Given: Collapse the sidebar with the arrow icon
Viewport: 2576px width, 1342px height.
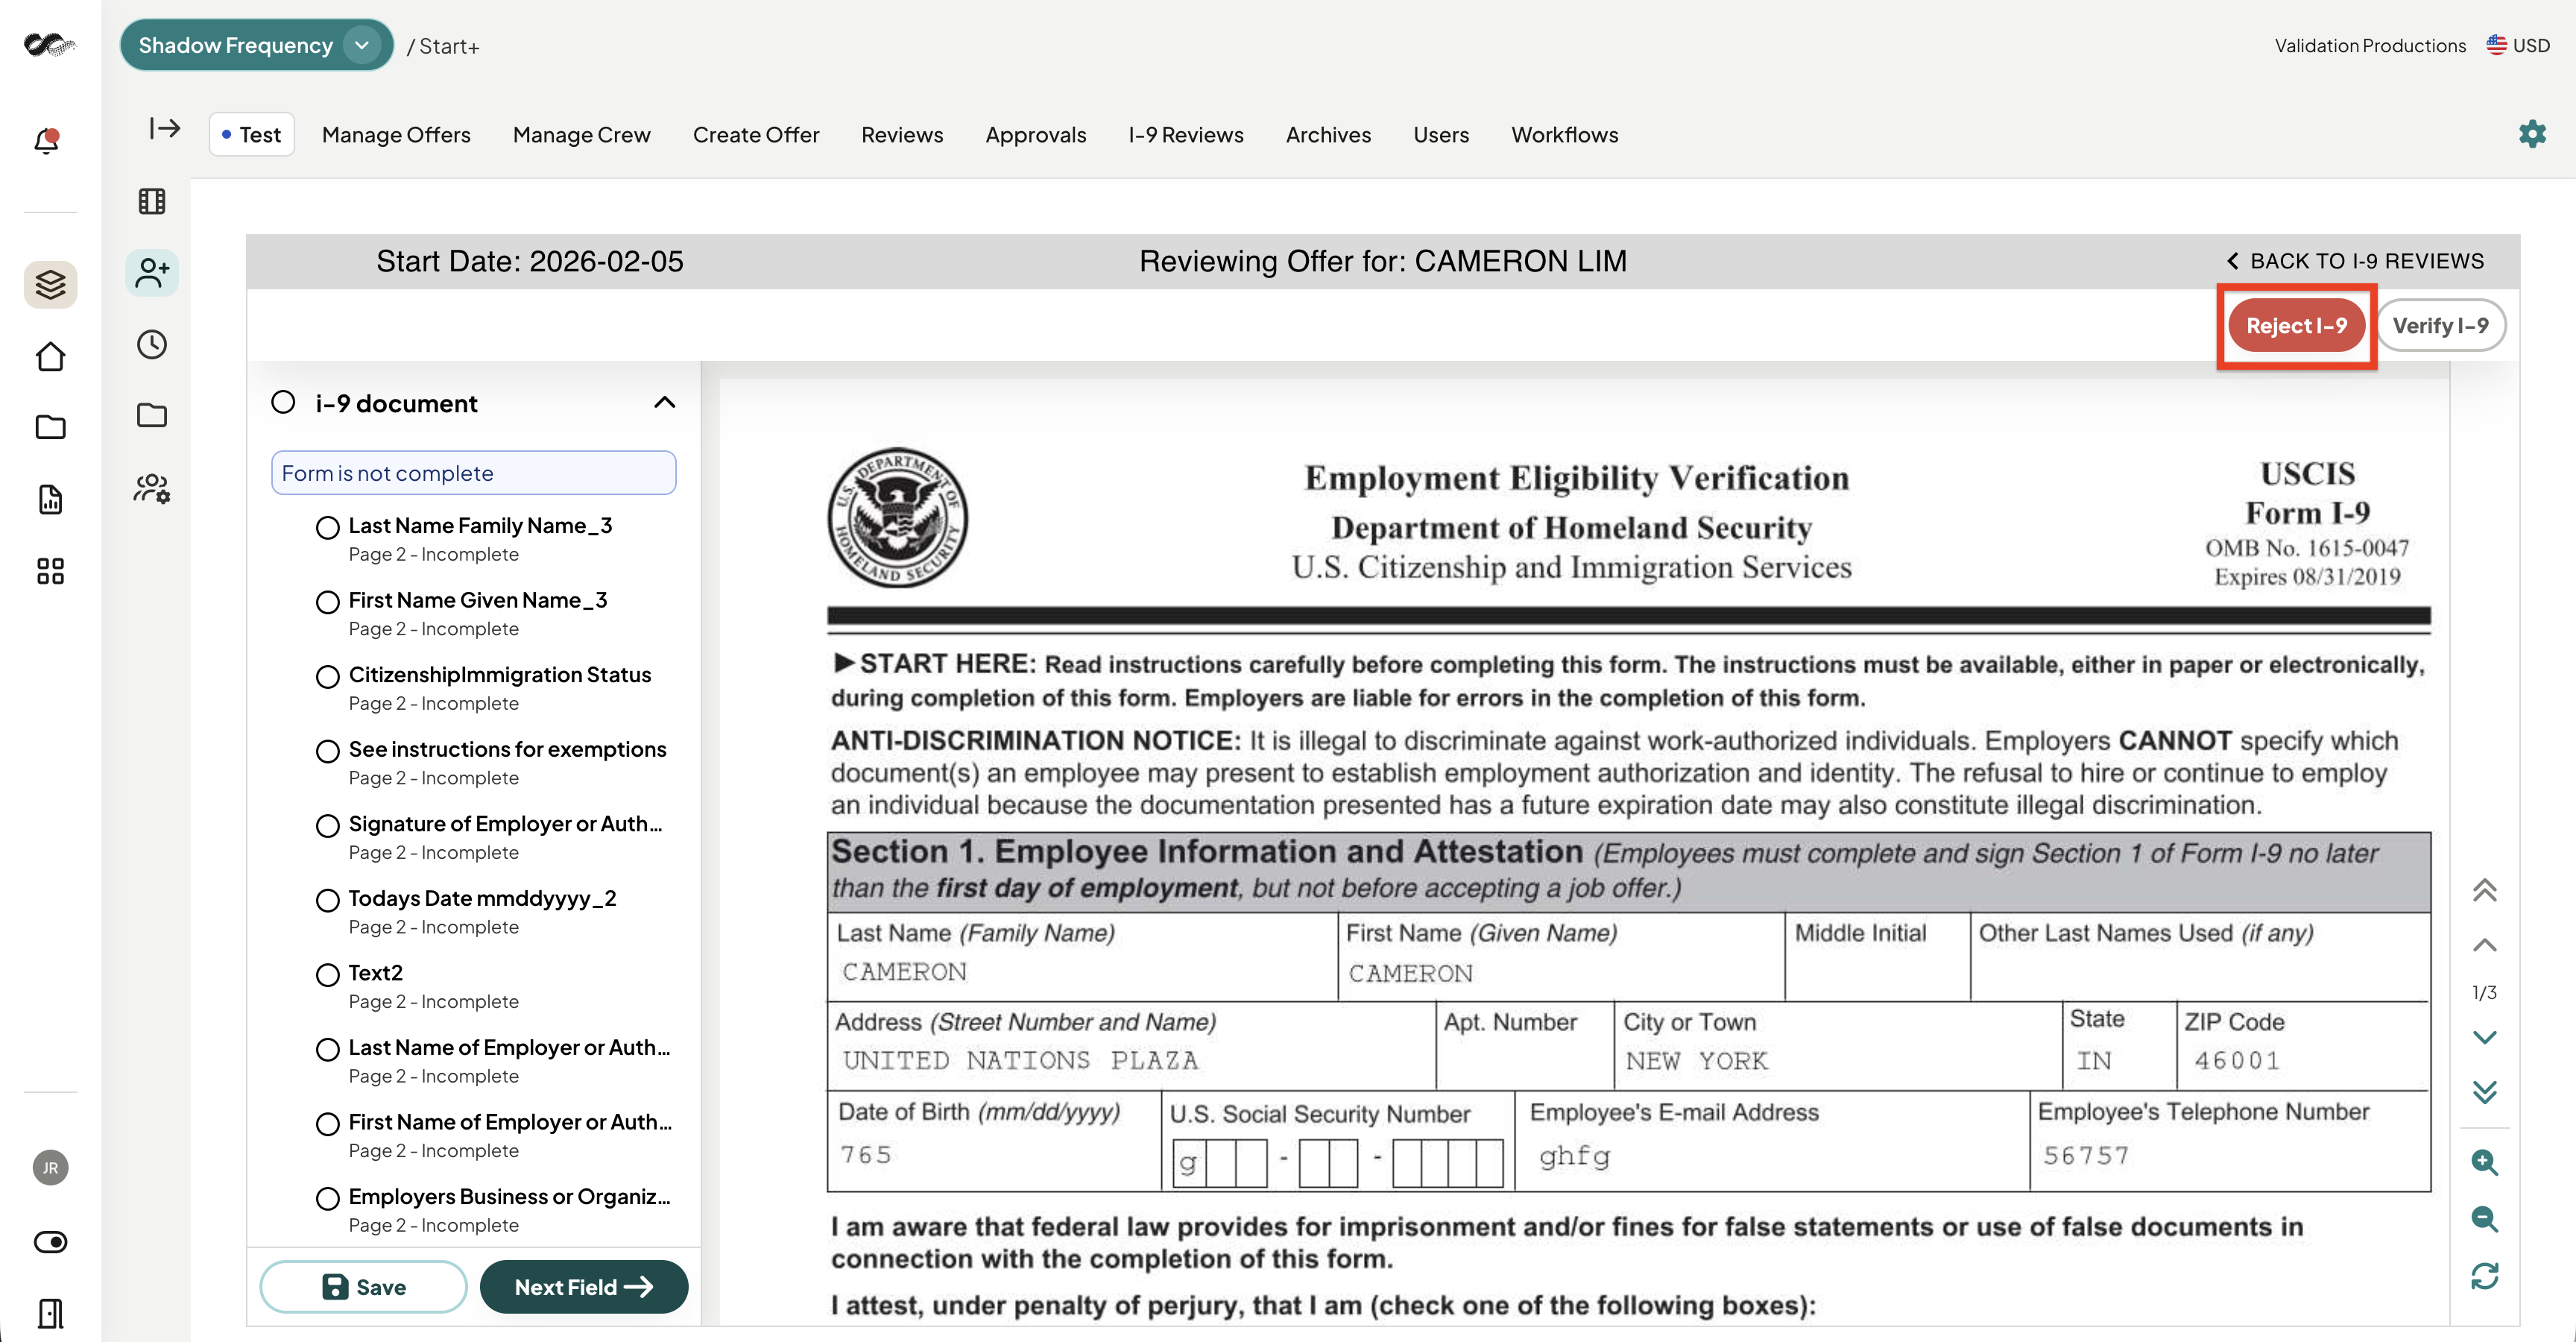Looking at the screenshot, I should (164, 128).
